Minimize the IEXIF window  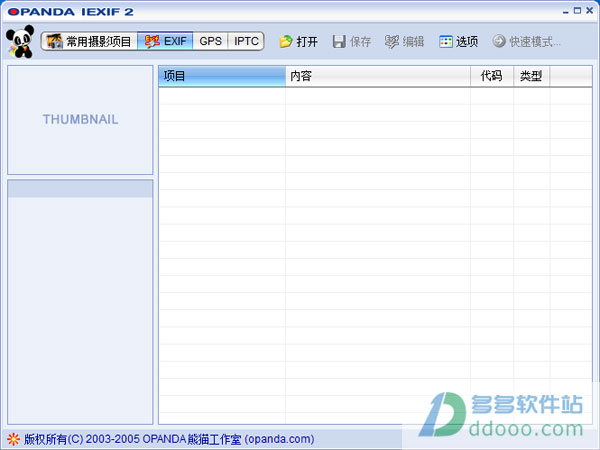click(x=566, y=11)
